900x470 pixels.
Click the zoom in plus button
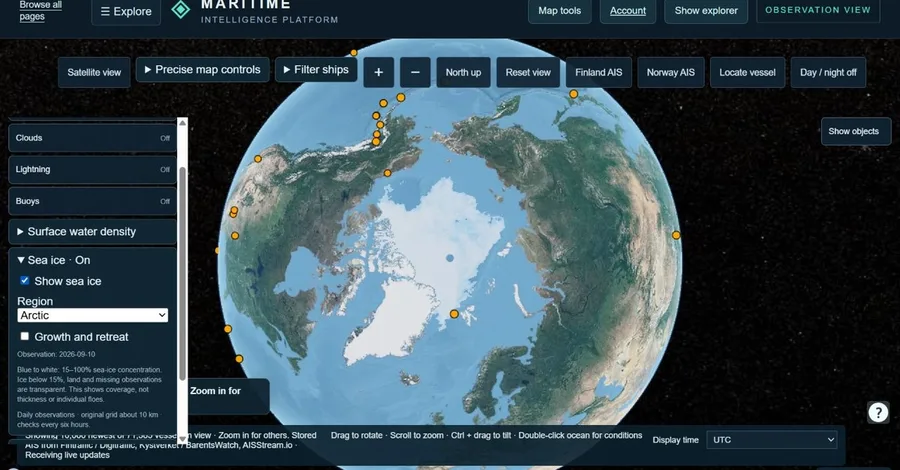tap(379, 72)
